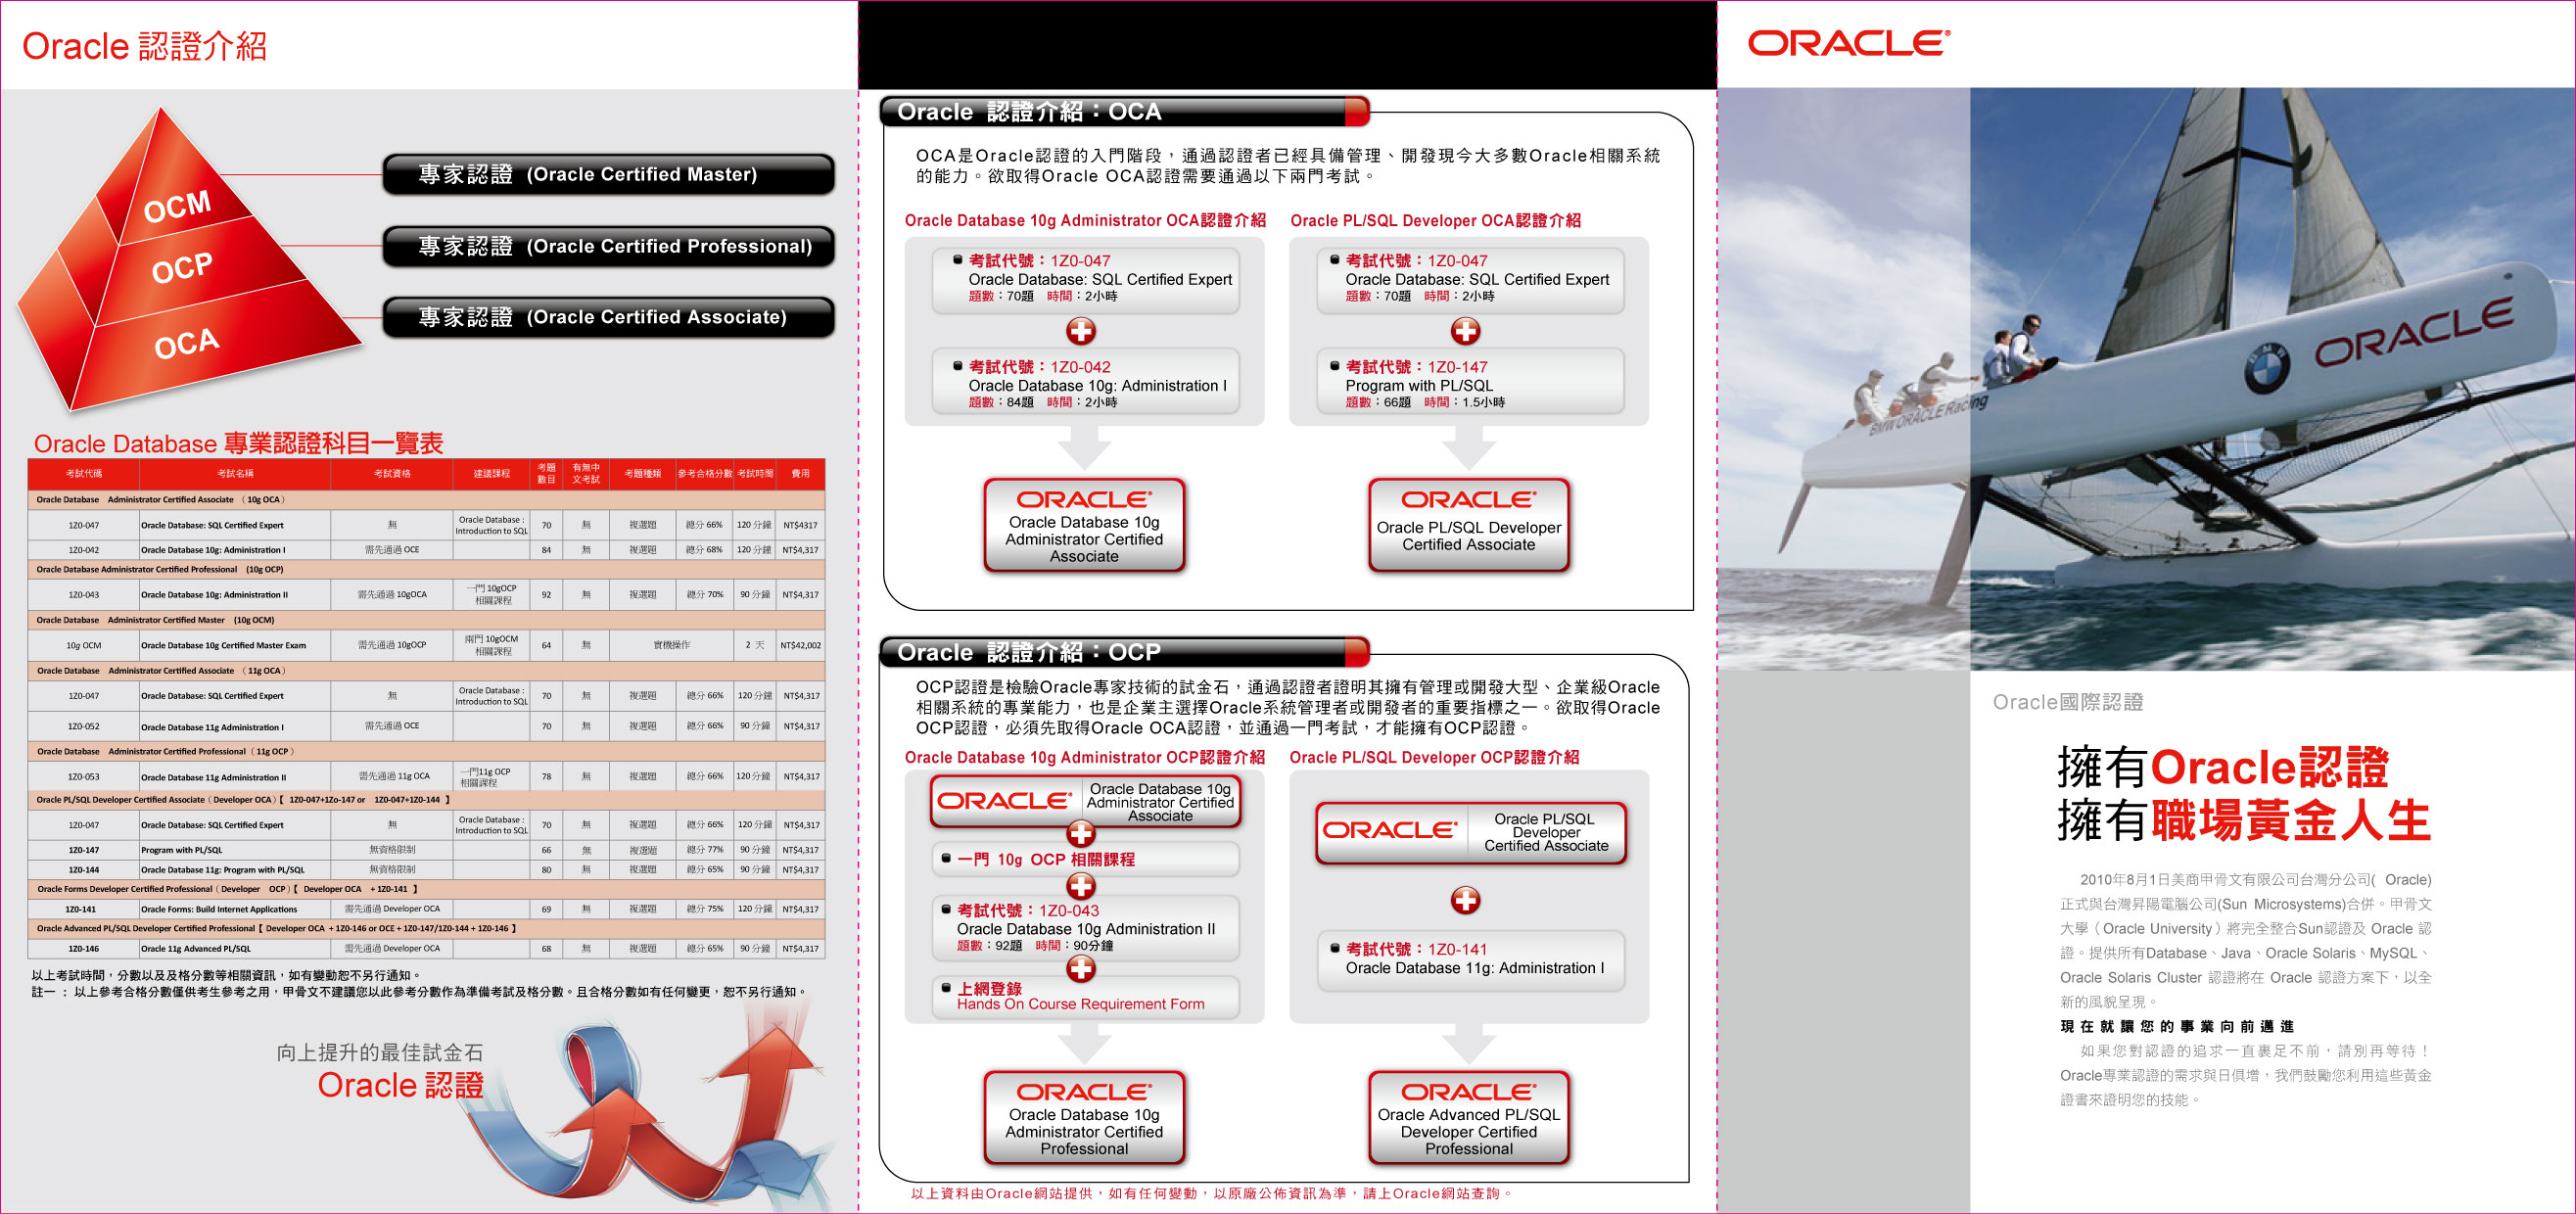The height and width of the screenshot is (1214, 2576).
Task: Click the sailboat racing photo
Action: point(2146,379)
